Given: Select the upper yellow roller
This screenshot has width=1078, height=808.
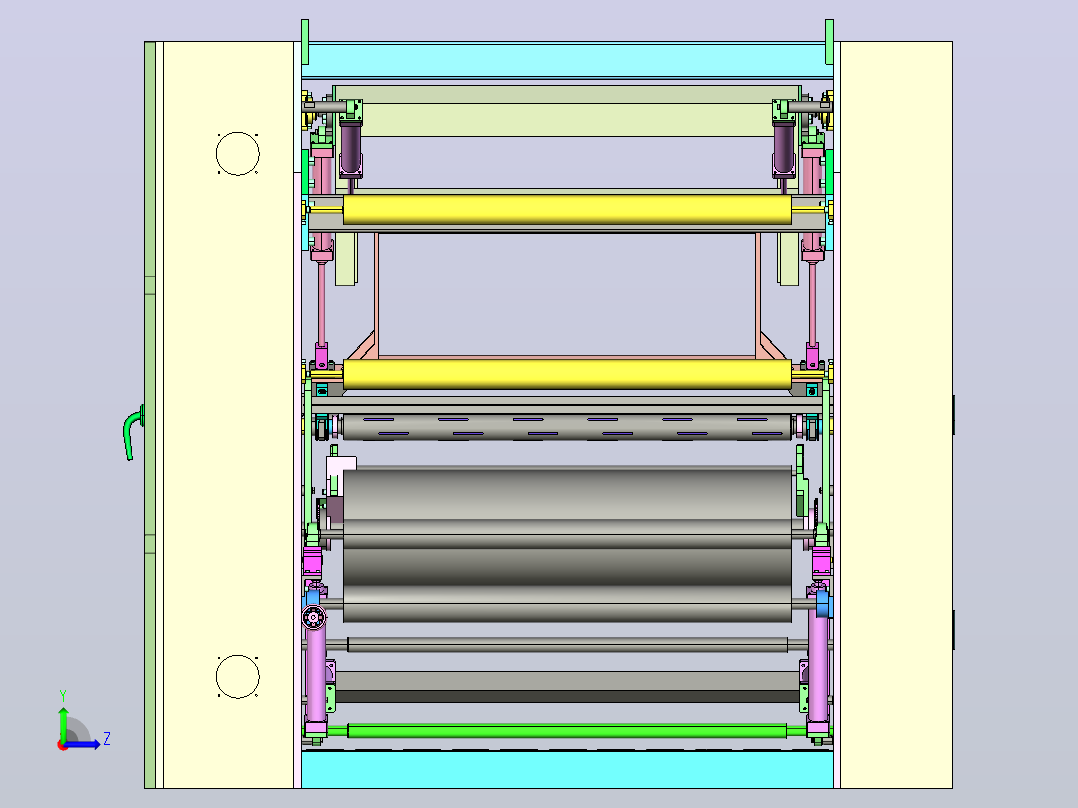Looking at the screenshot, I should pyautogui.click(x=567, y=209).
